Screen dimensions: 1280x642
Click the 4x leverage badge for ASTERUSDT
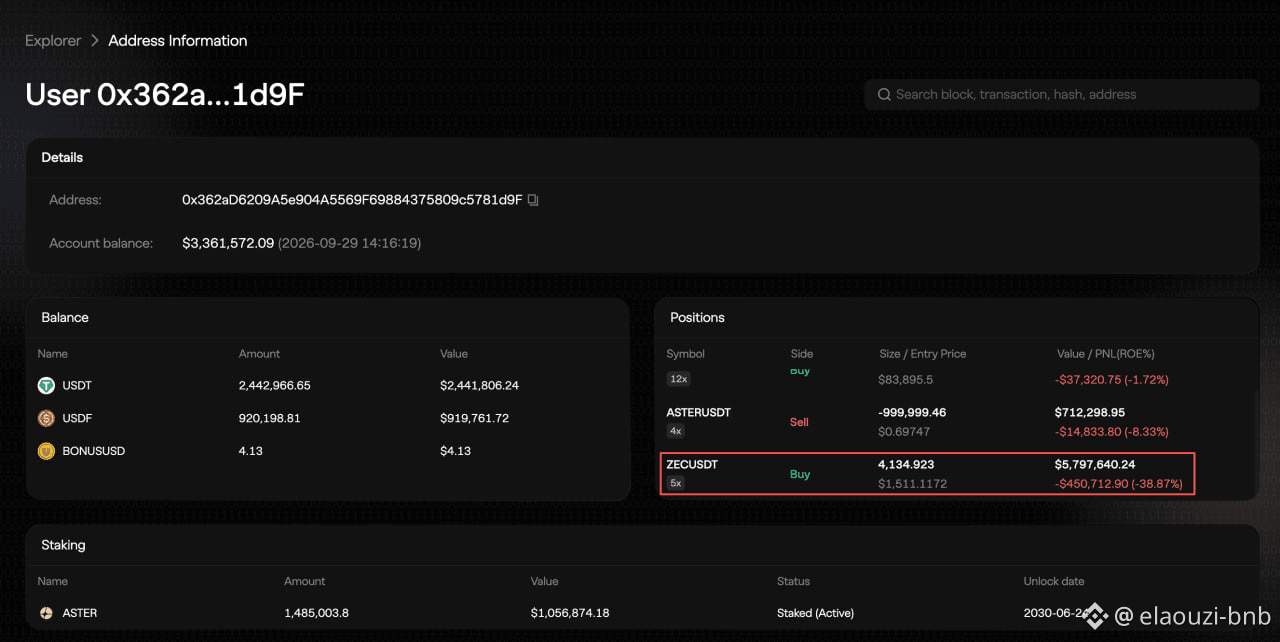tap(676, 431)
